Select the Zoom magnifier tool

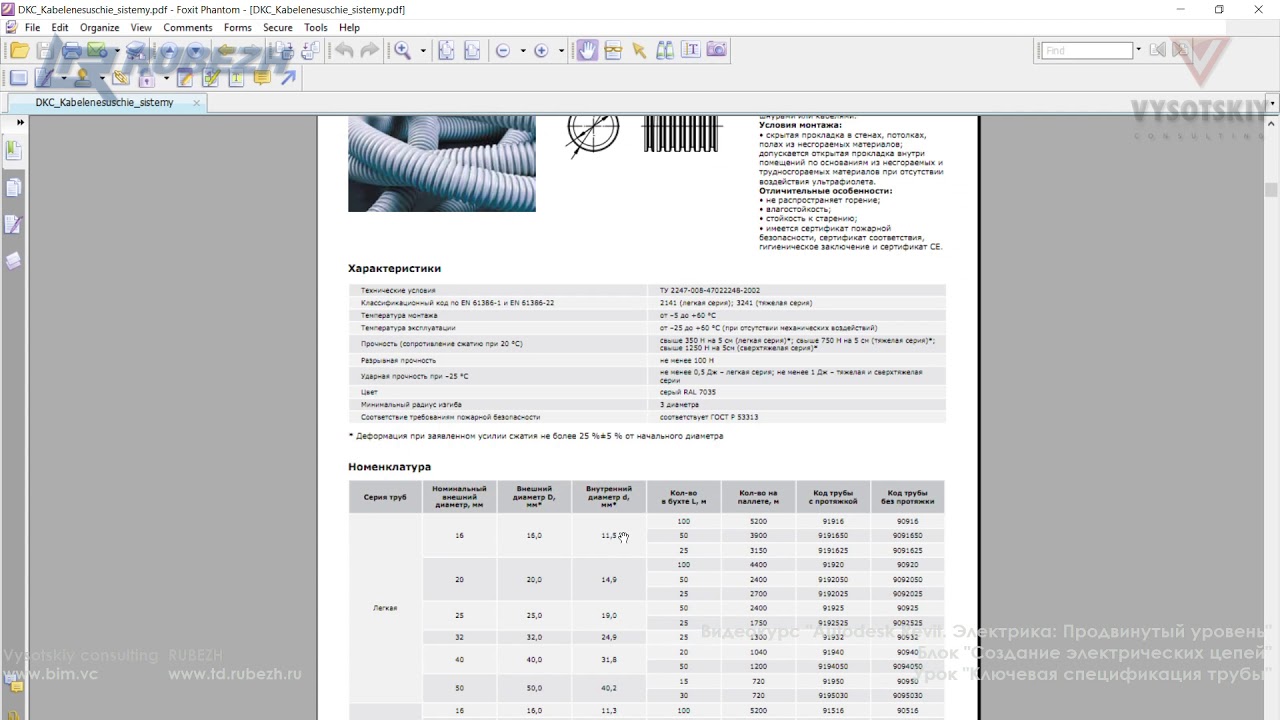click(x=403, y=51)
